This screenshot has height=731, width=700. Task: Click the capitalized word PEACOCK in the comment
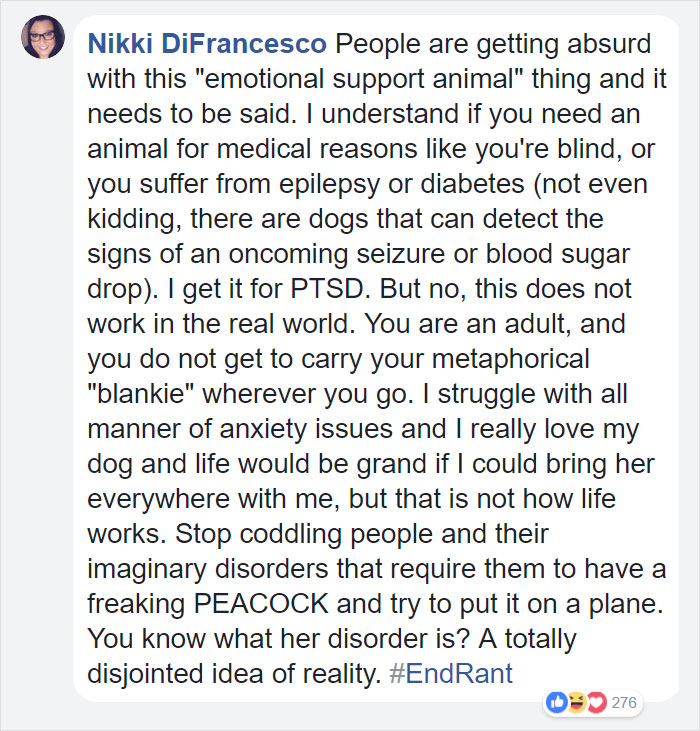pyautogui.click(x=261, y=604)
